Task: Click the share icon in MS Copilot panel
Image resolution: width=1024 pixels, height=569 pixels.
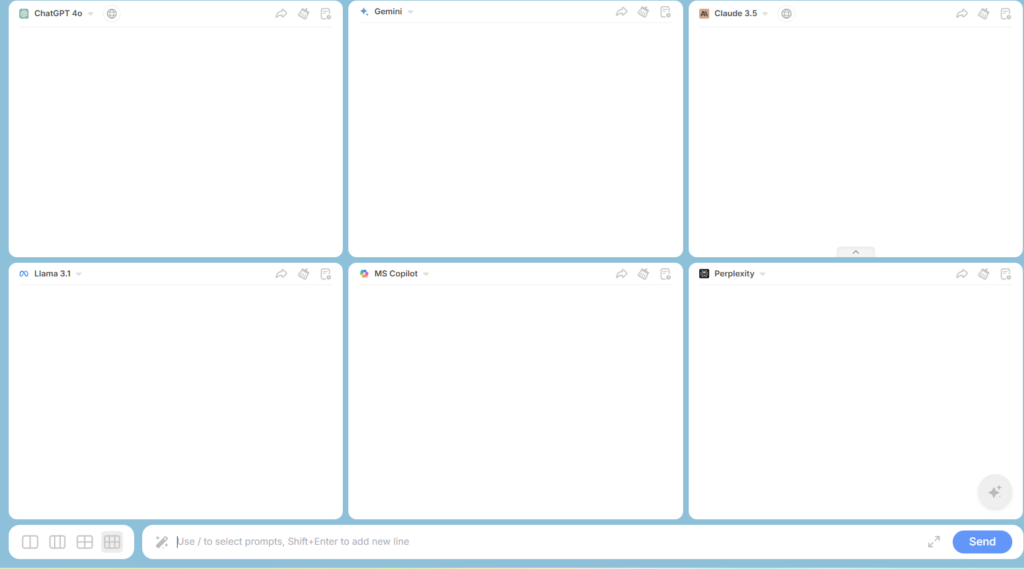Action: coord(621,274)
